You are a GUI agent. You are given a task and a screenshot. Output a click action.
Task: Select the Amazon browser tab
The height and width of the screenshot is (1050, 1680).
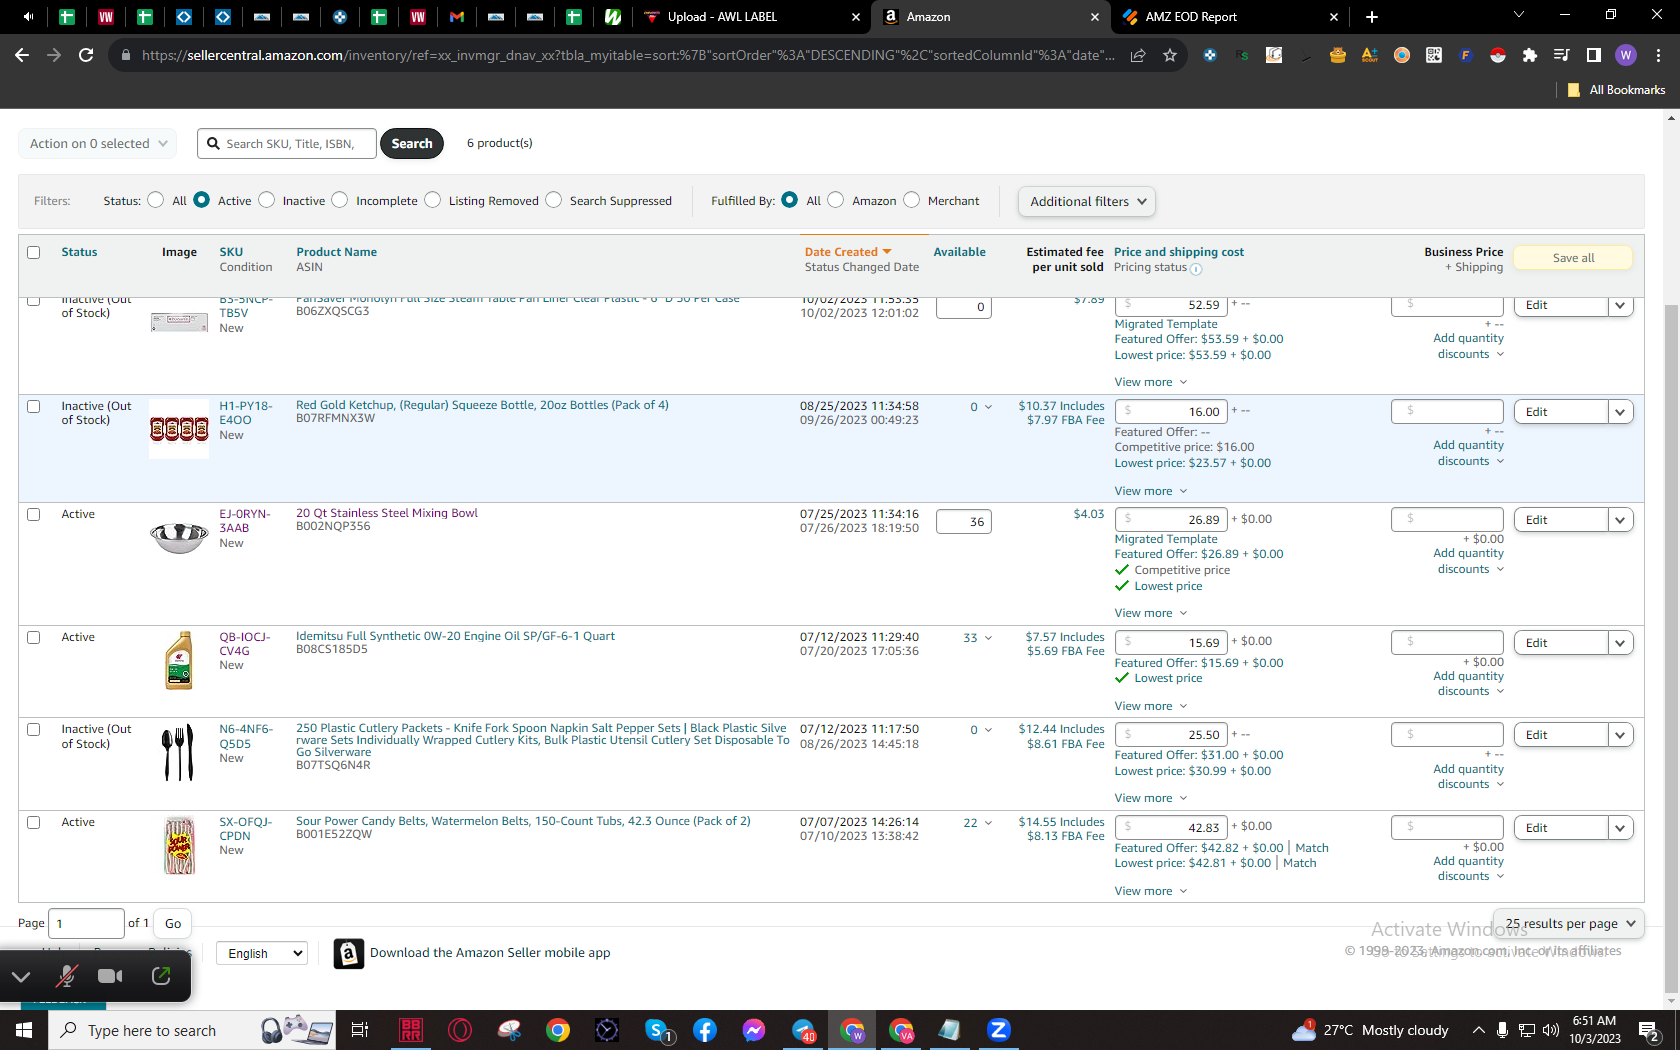pos(990,17)
